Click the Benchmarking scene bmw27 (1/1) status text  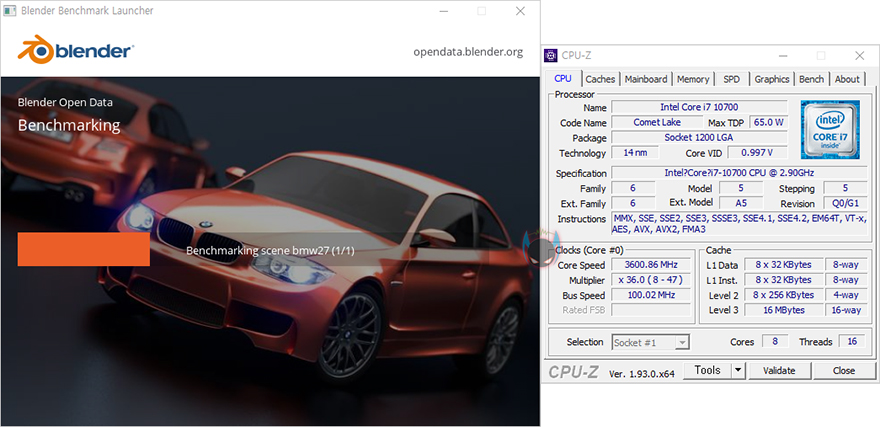pos(270,250)
